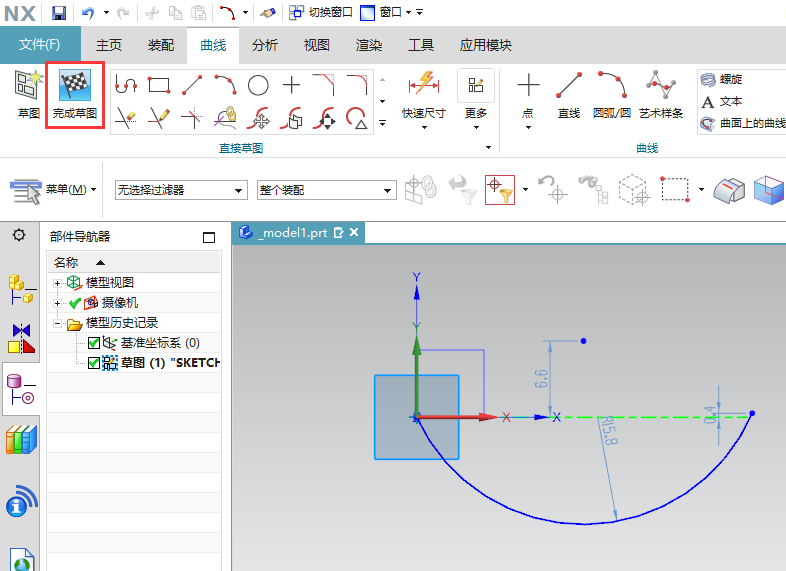Click the Assembly Navigator sidebar icon
This screenshot has width=786, height=571.
pyautogui.click(x=19, y=289)
